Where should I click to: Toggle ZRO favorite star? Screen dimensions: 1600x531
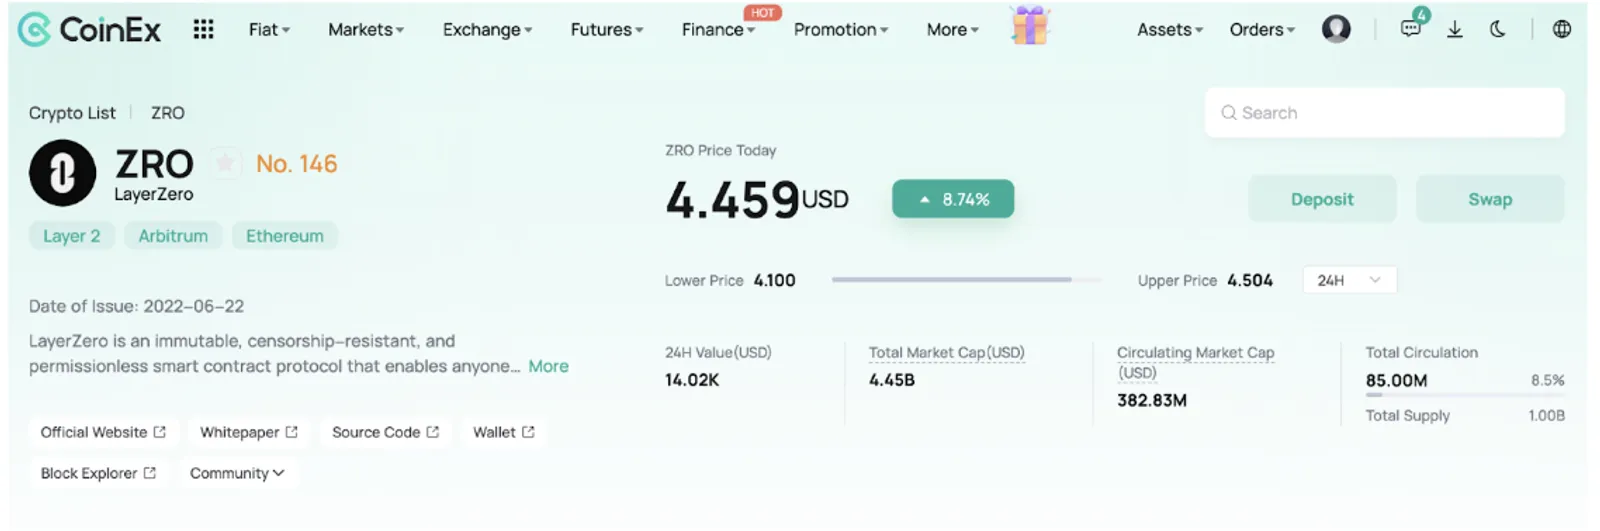pos(226,163)
